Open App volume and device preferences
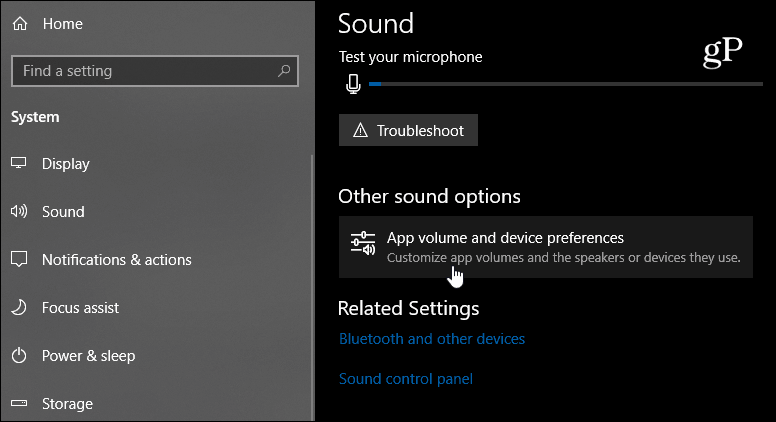 [x=546, y=247]
